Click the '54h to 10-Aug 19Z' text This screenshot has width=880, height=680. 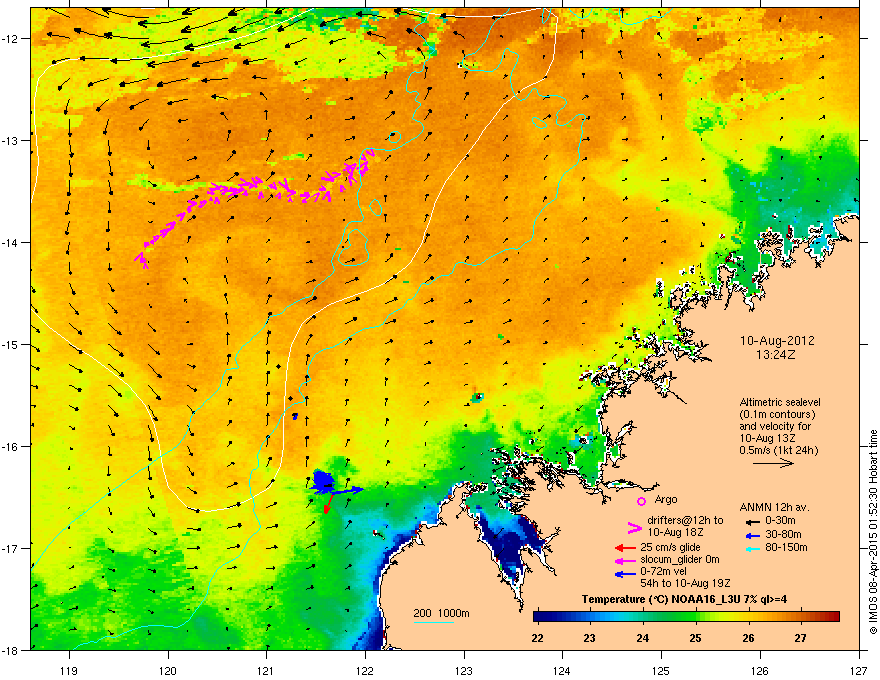[685, 583]
